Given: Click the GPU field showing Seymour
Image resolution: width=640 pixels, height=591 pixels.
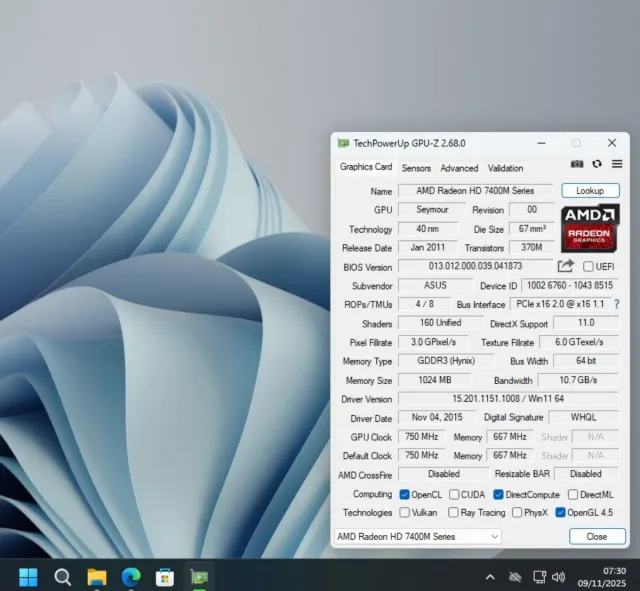Looking at the screenshot, I should [432, 210].
